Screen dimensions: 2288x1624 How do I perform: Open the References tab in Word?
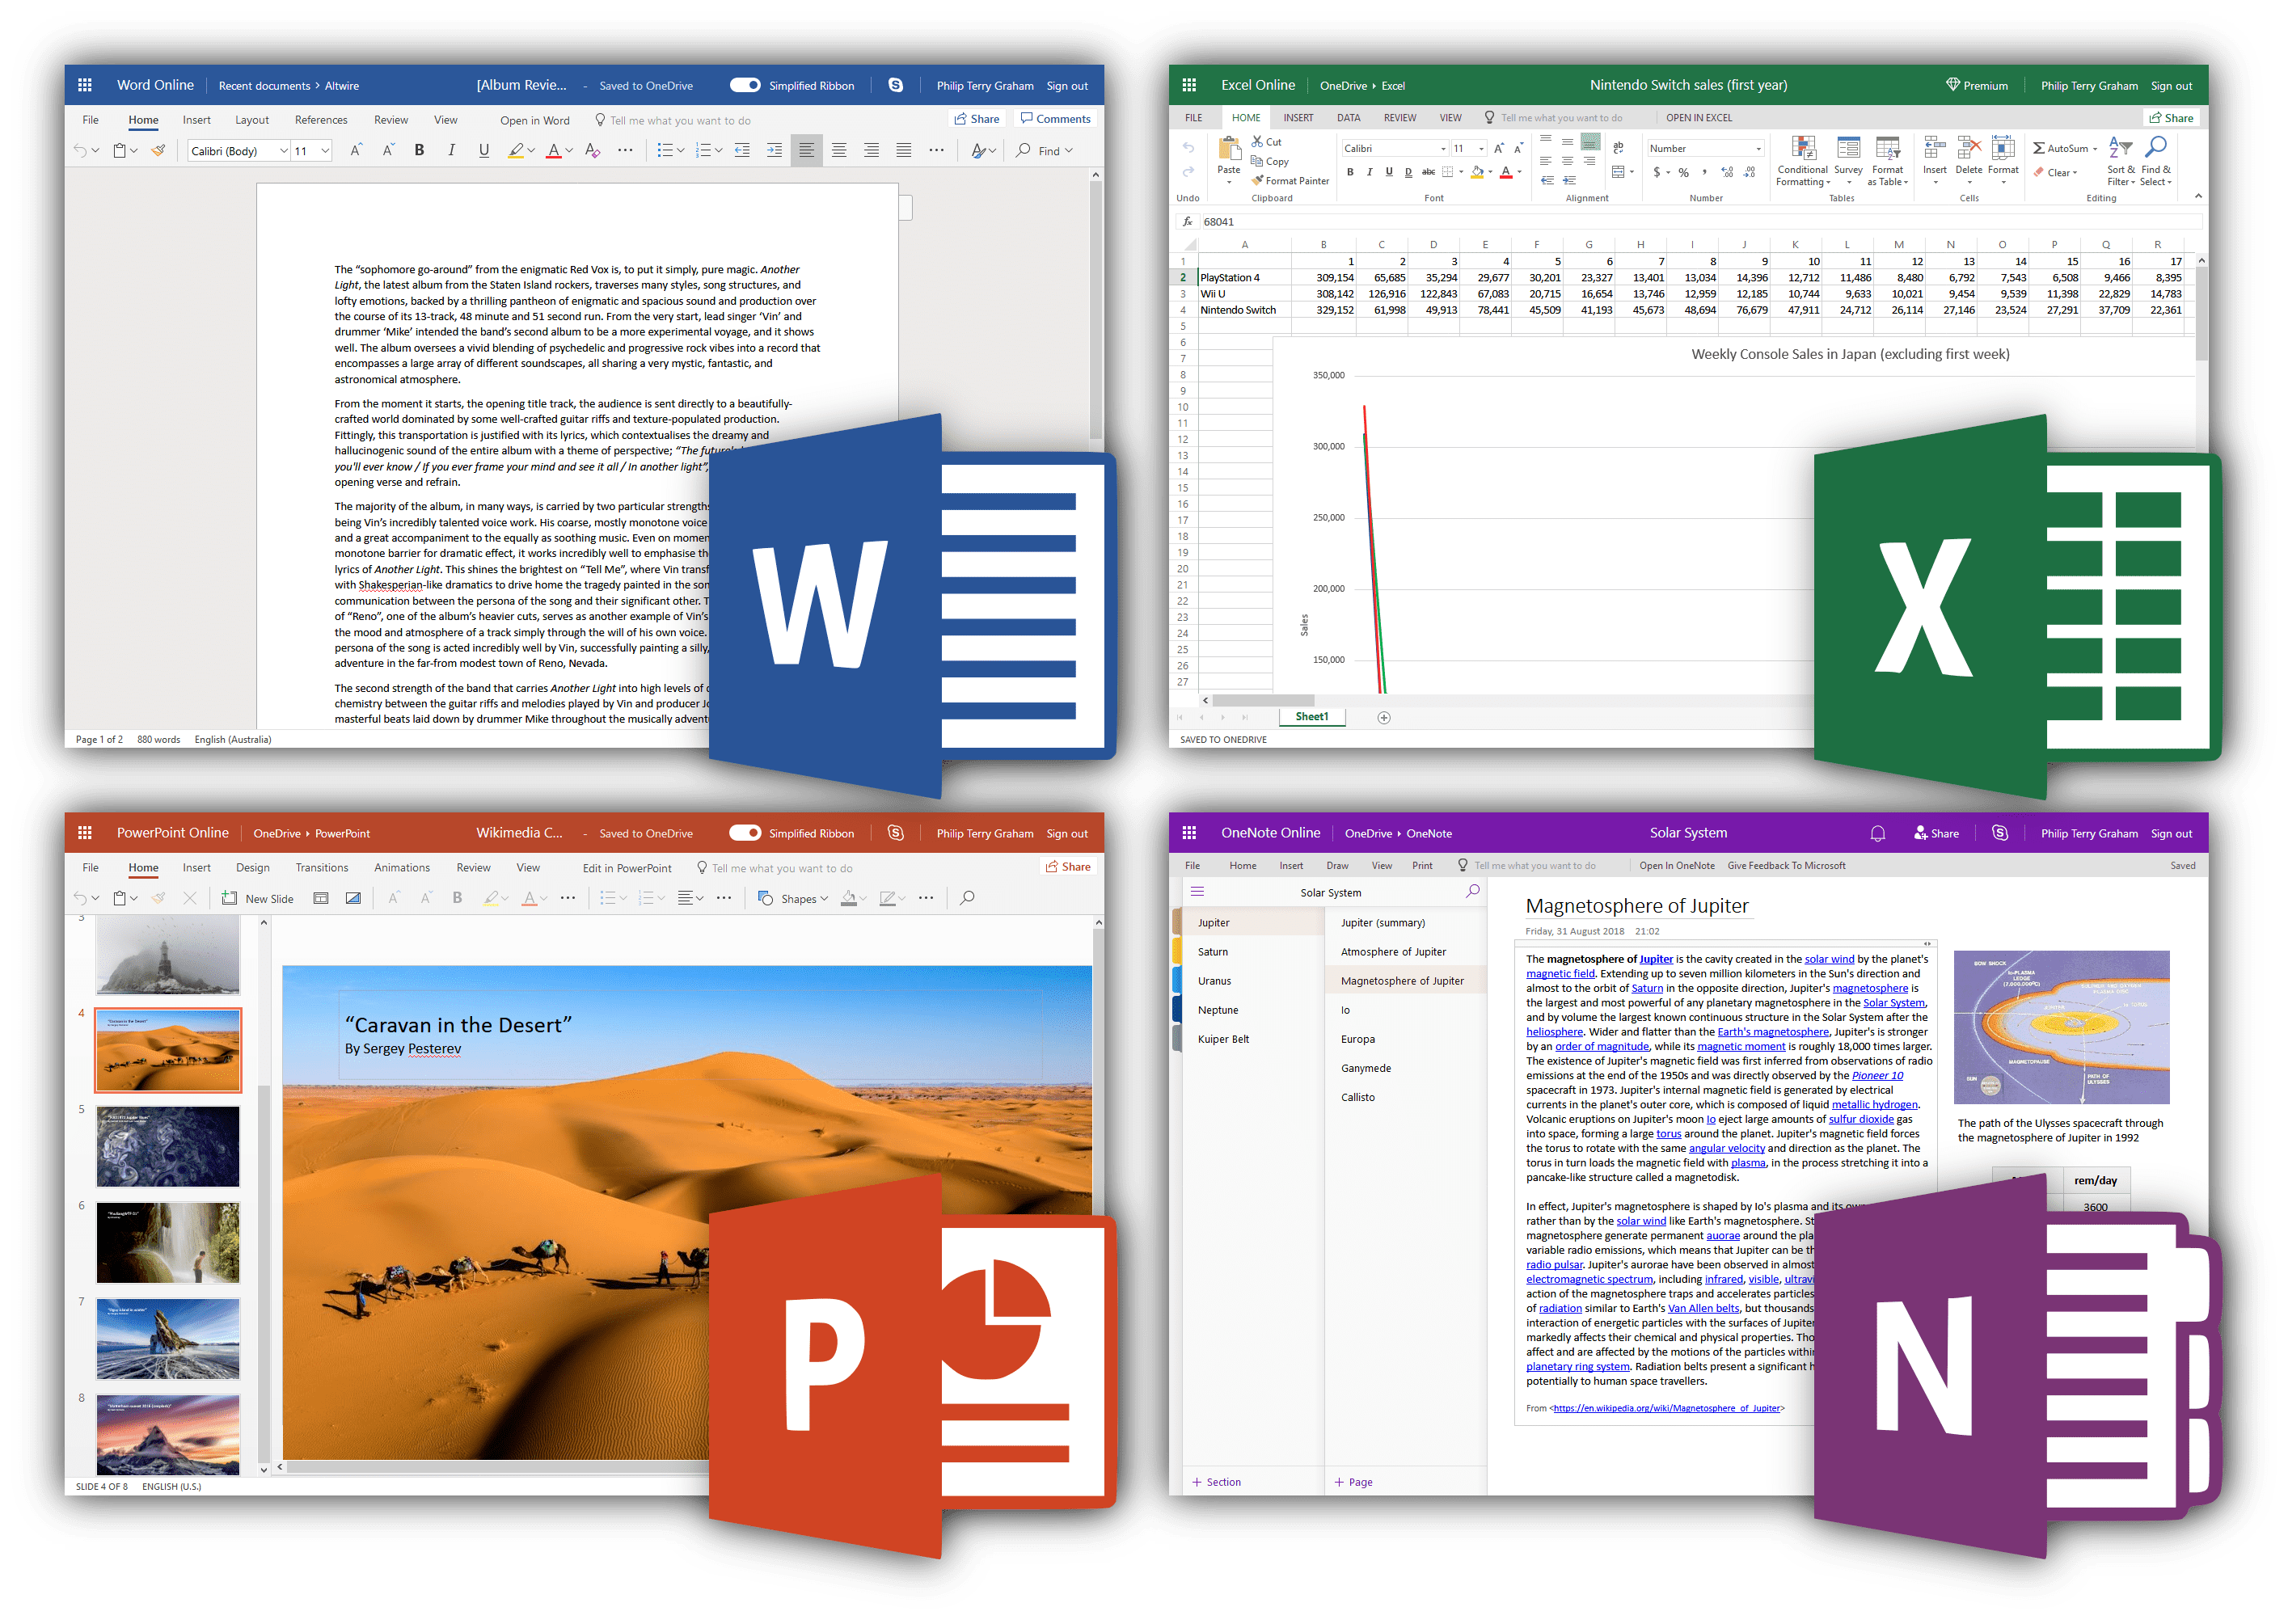pos(321,120)
